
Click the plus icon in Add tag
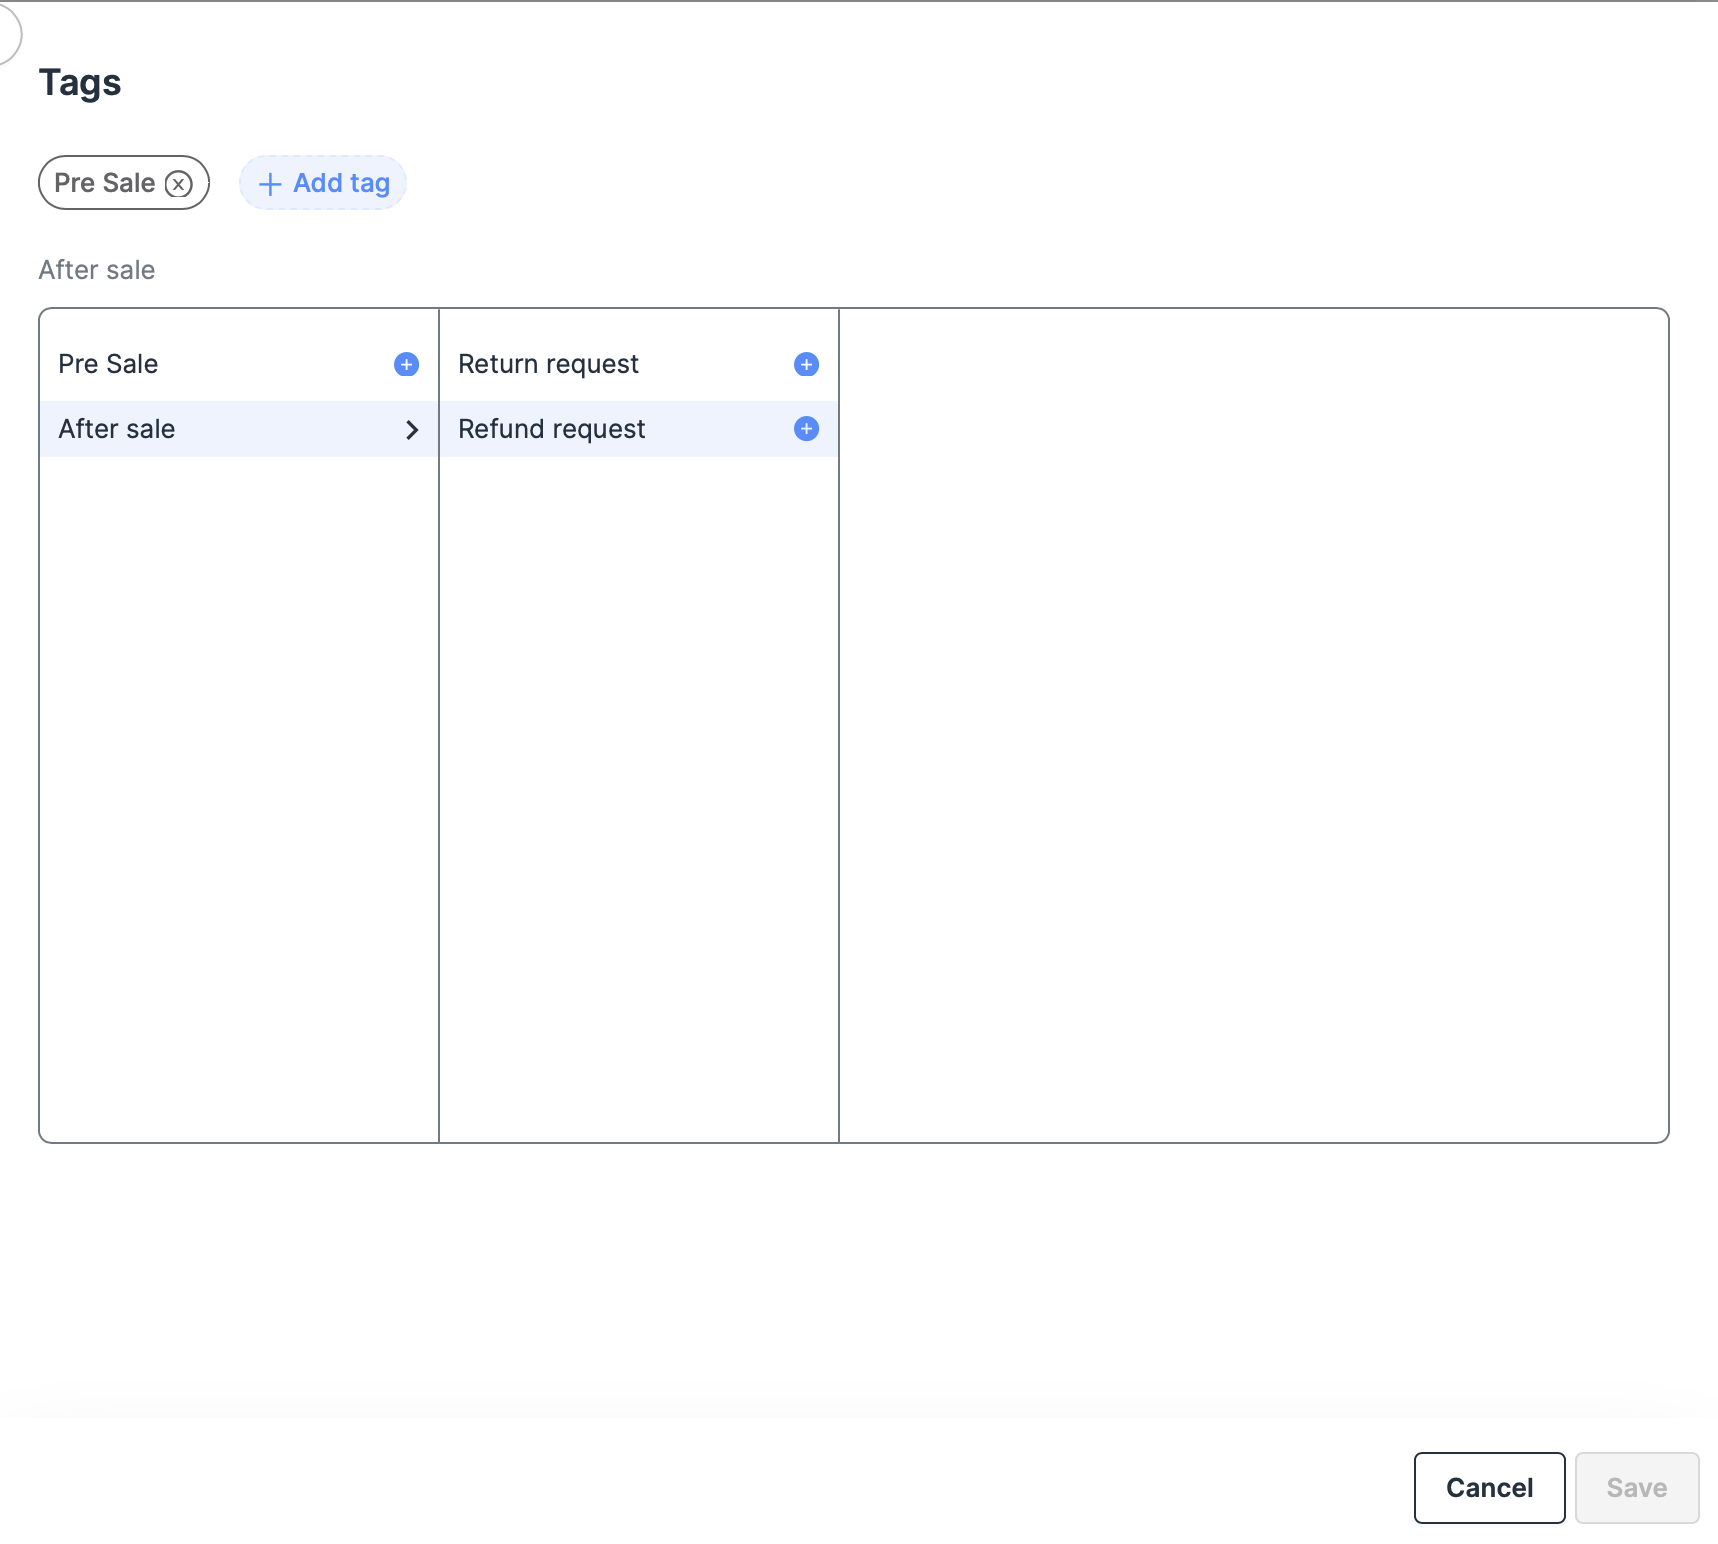270,184
